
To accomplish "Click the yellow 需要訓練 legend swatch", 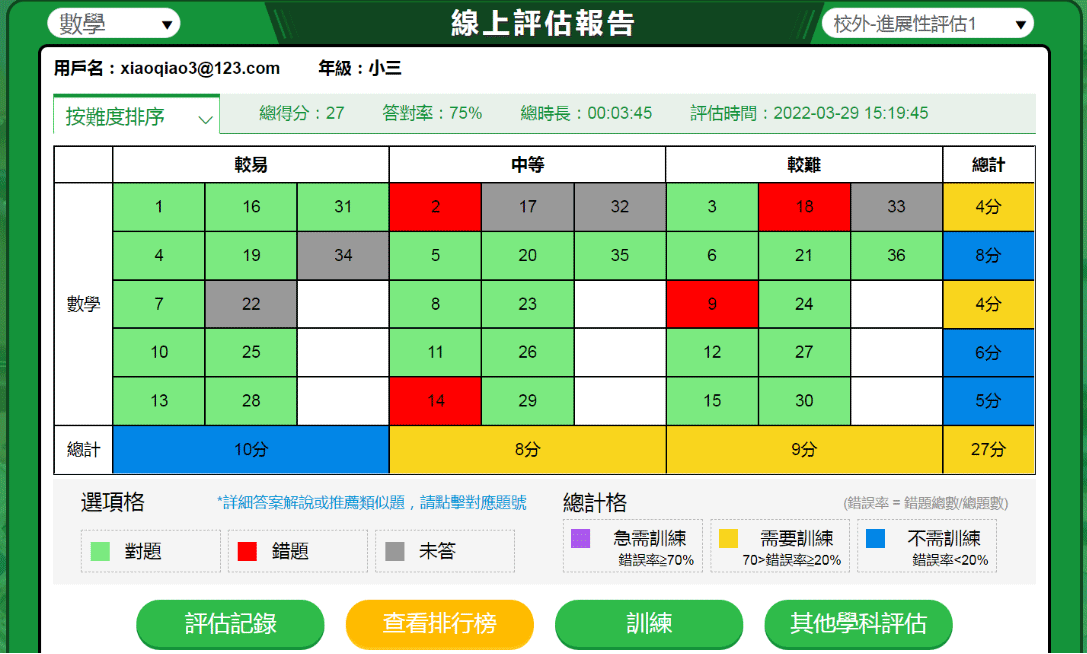I will 728,539.
